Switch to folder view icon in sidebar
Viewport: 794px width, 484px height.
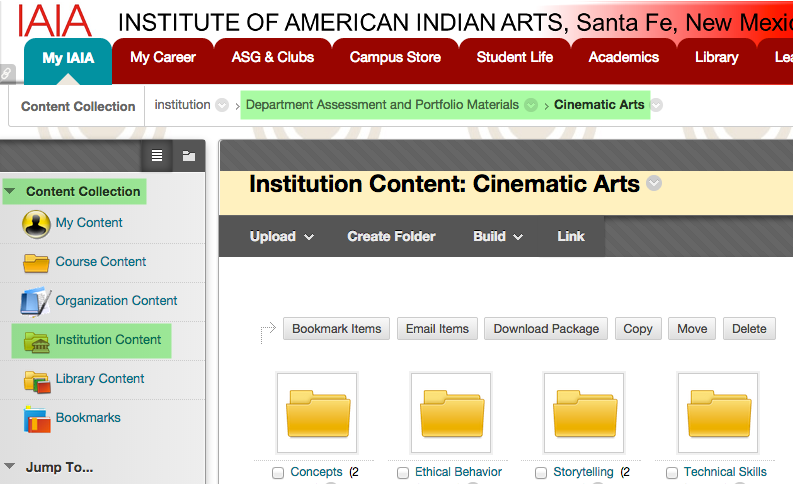188,155
